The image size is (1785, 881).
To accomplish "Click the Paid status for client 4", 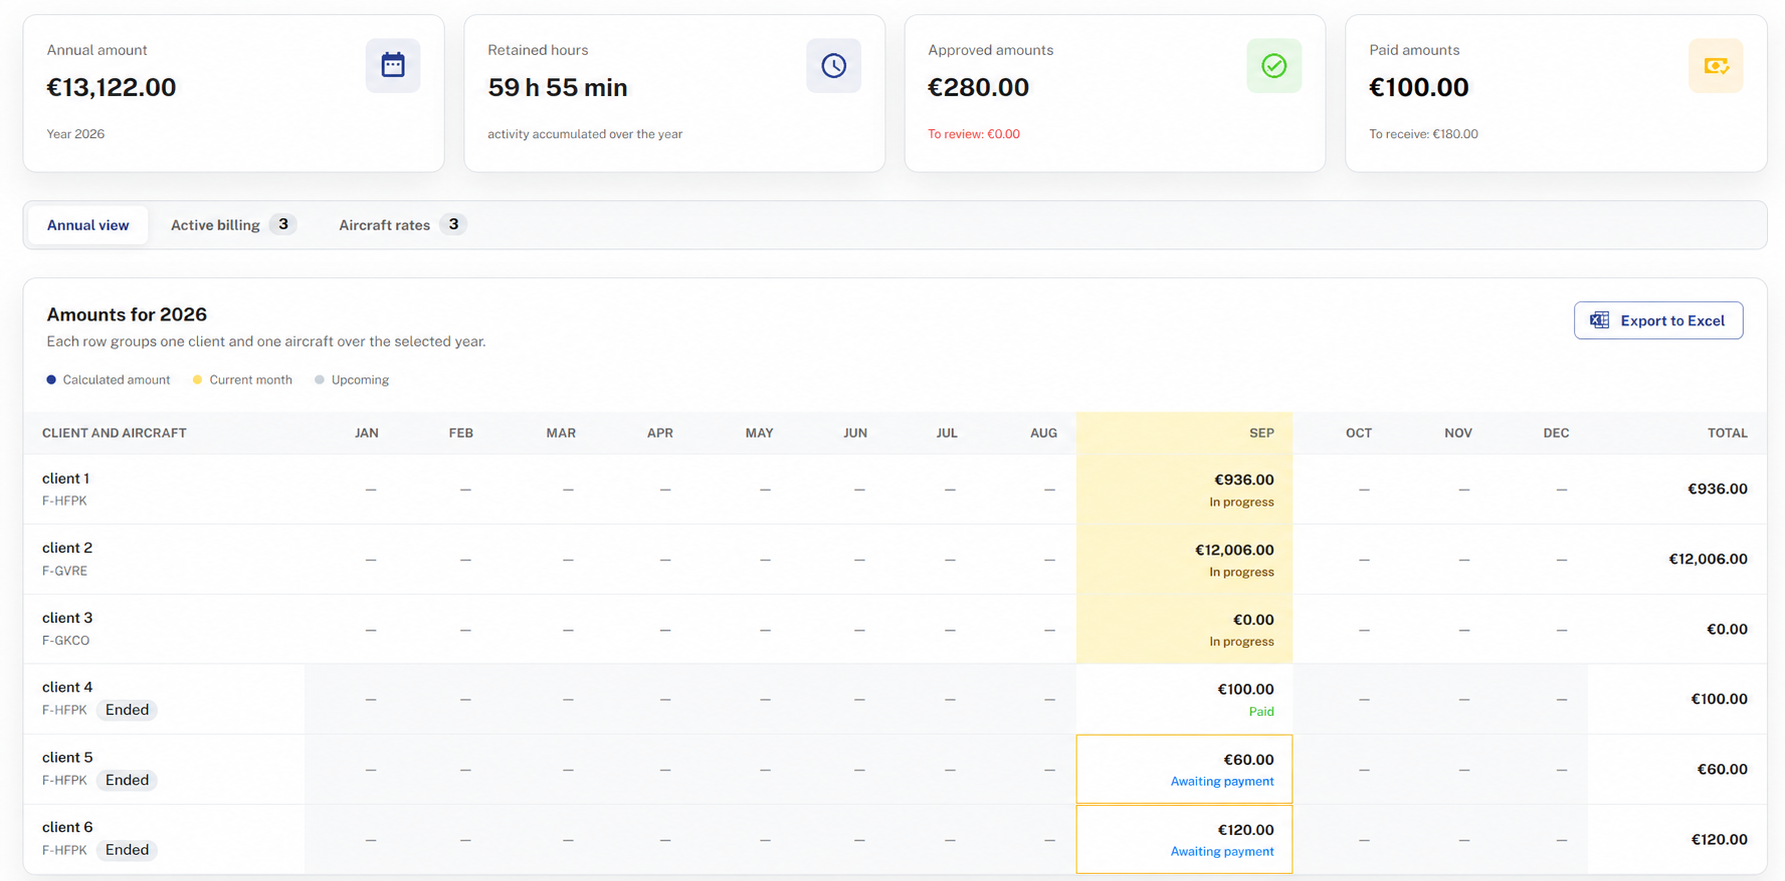I will [x=1261, y=712].
